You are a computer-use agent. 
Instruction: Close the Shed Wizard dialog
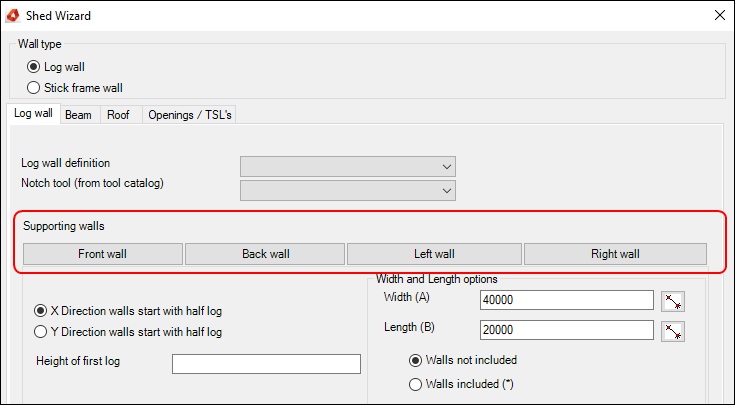tap(720, 15)
